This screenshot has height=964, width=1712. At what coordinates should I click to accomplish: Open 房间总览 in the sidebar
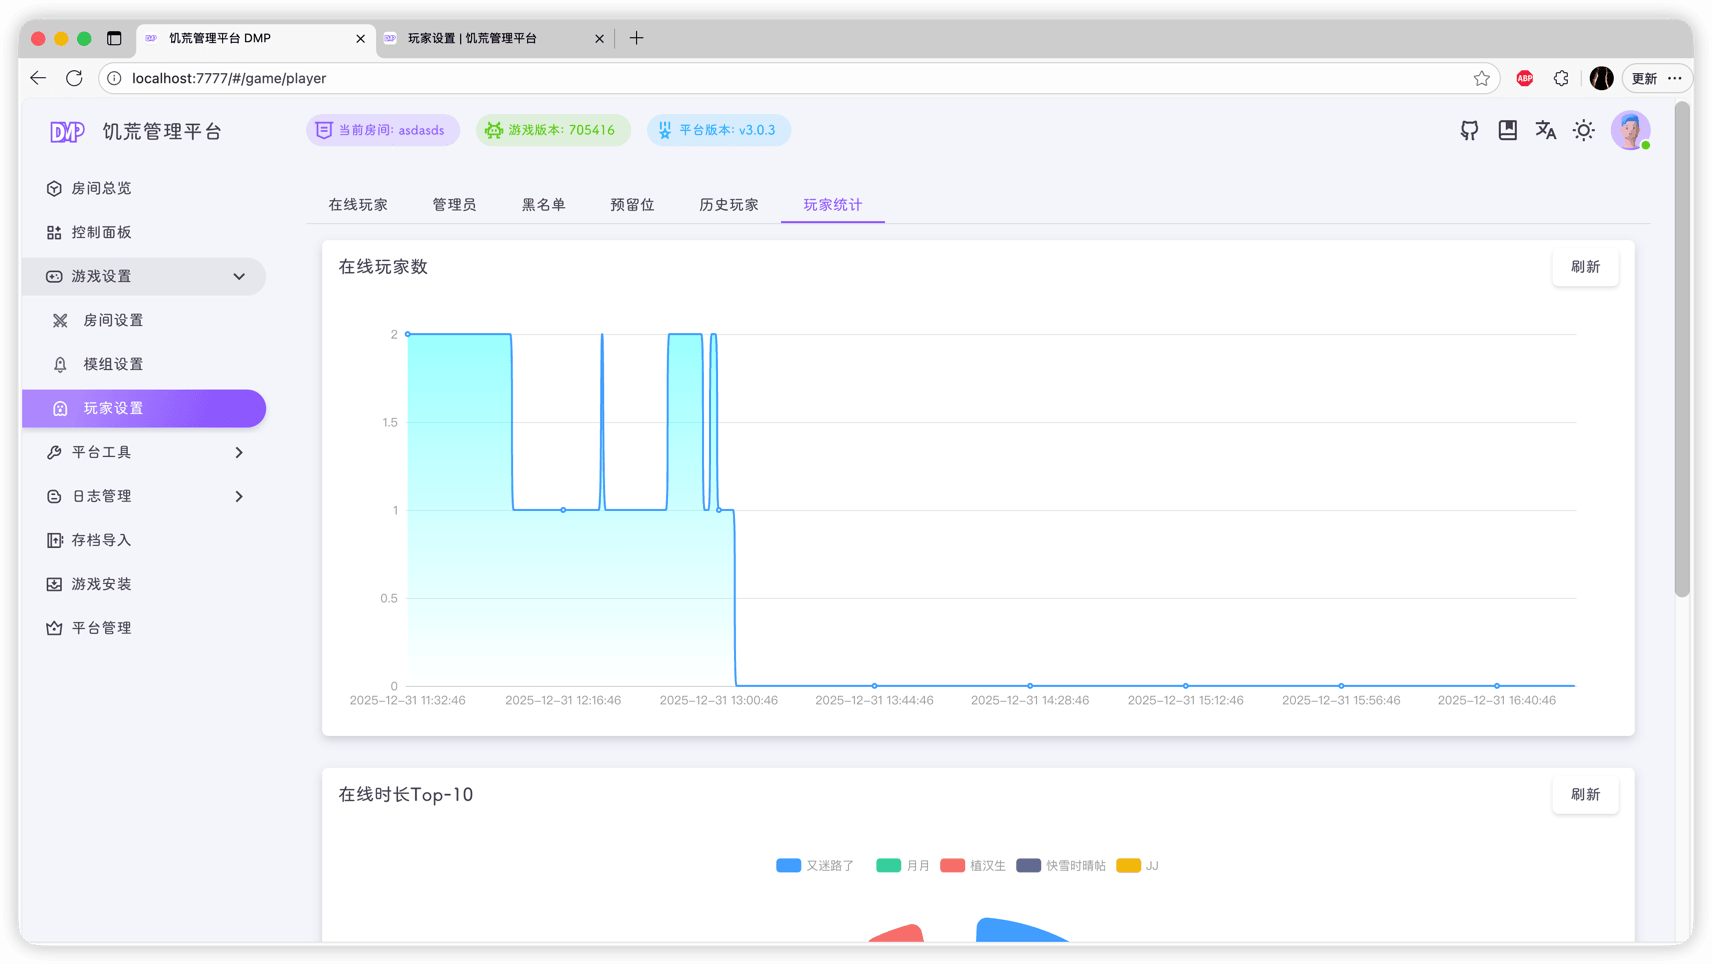(x=101, y=188)
